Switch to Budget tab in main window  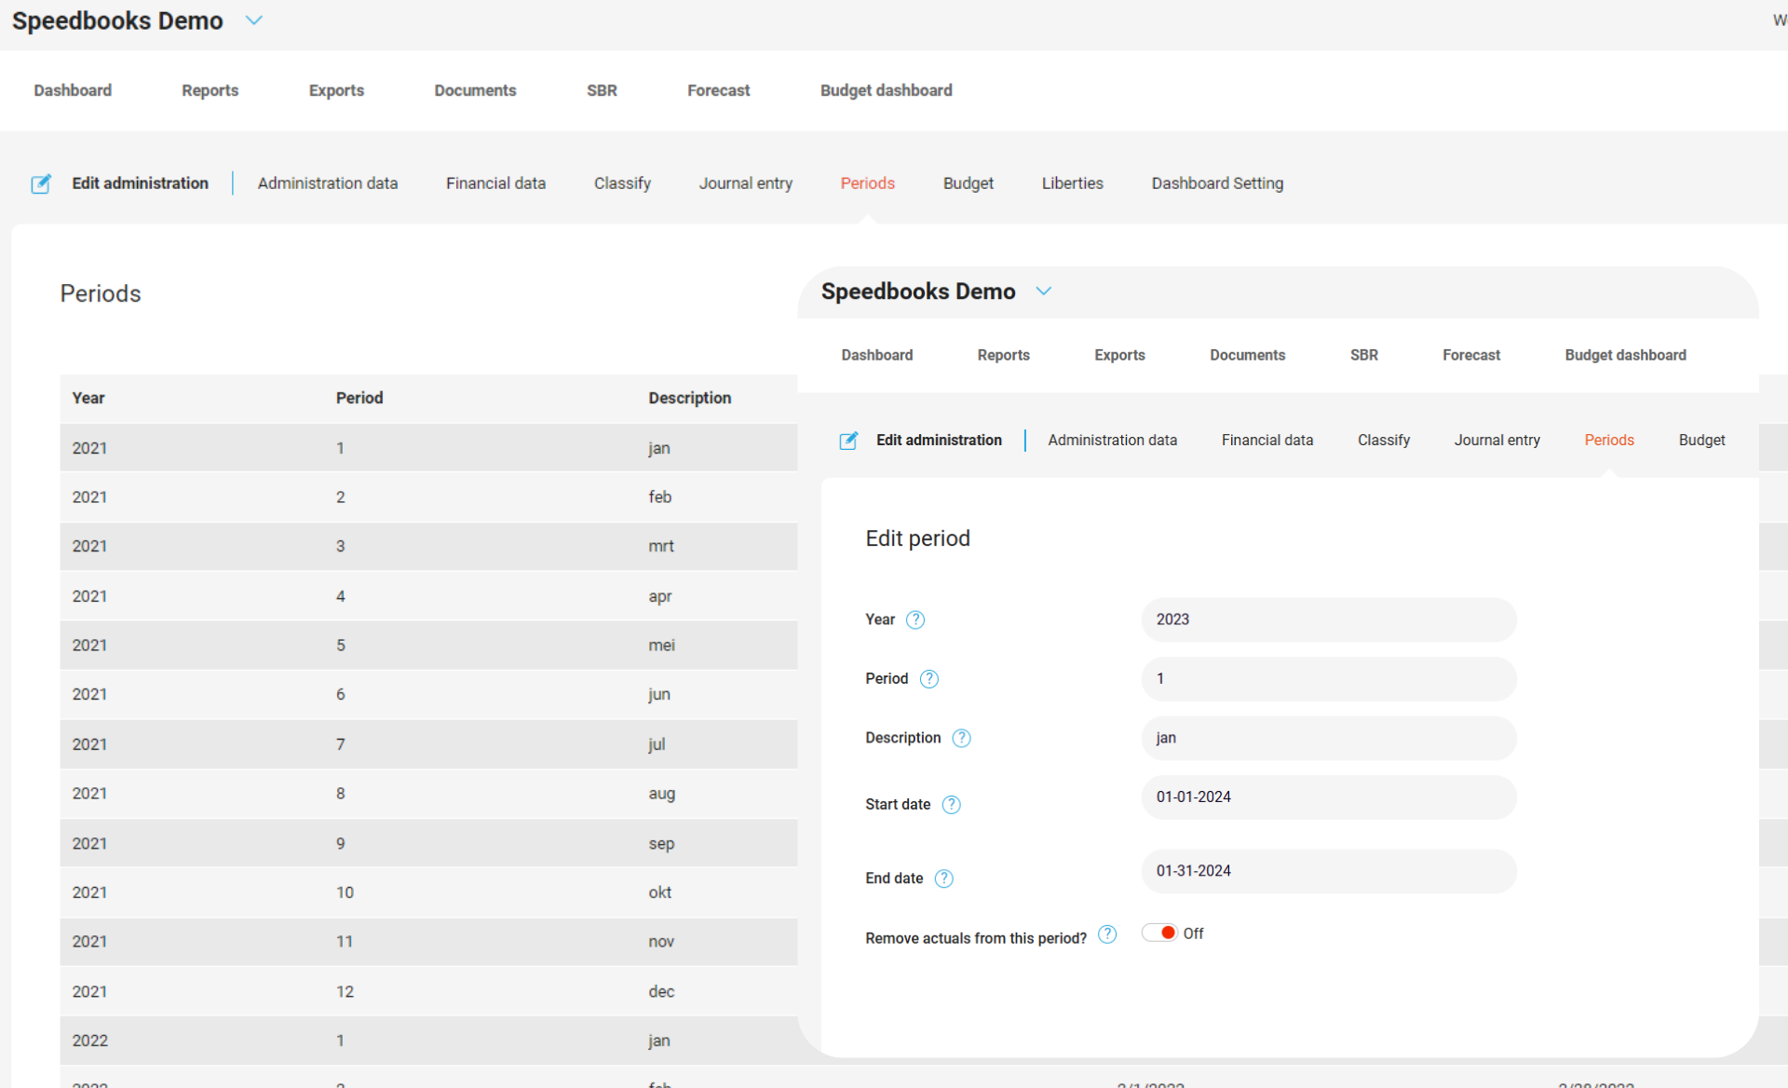tap(968, 183)
